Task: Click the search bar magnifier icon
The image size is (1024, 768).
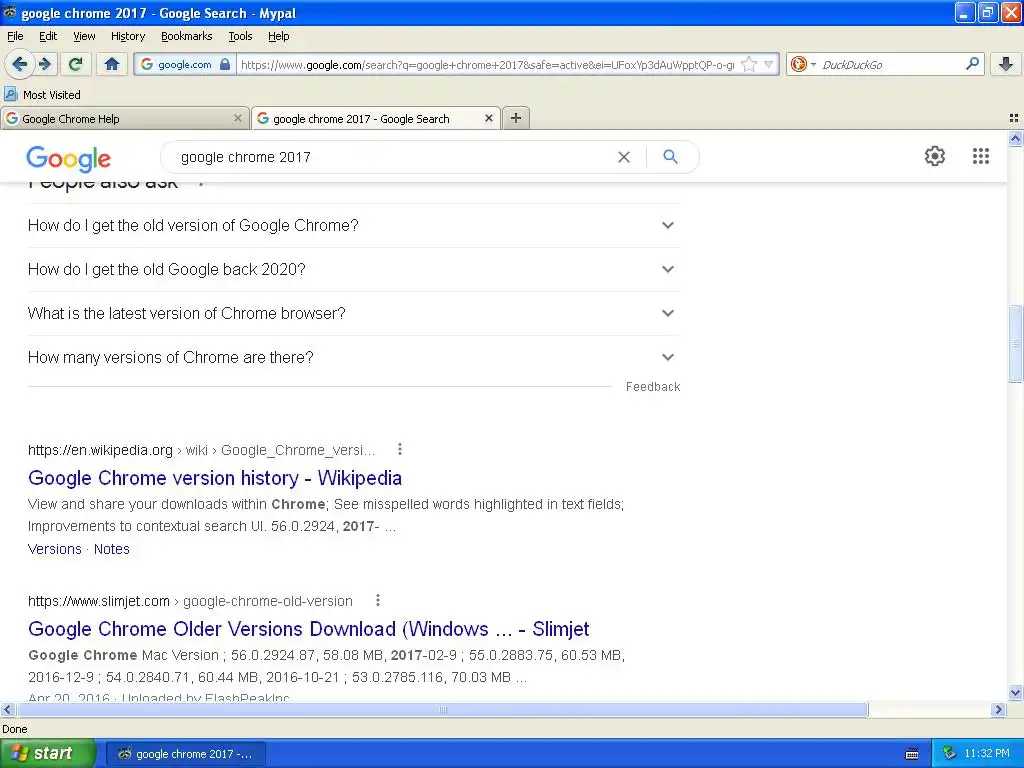Action: [972, 63]
